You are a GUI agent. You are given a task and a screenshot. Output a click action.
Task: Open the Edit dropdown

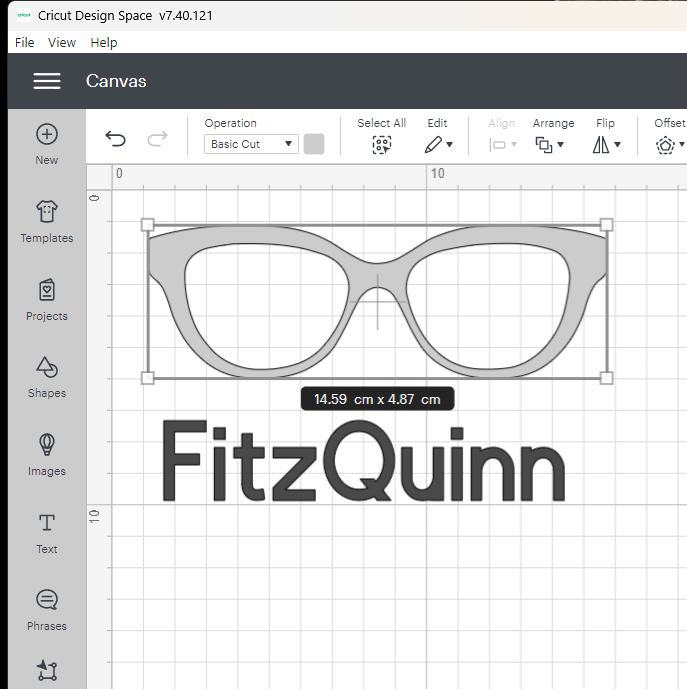coord(438,144)
